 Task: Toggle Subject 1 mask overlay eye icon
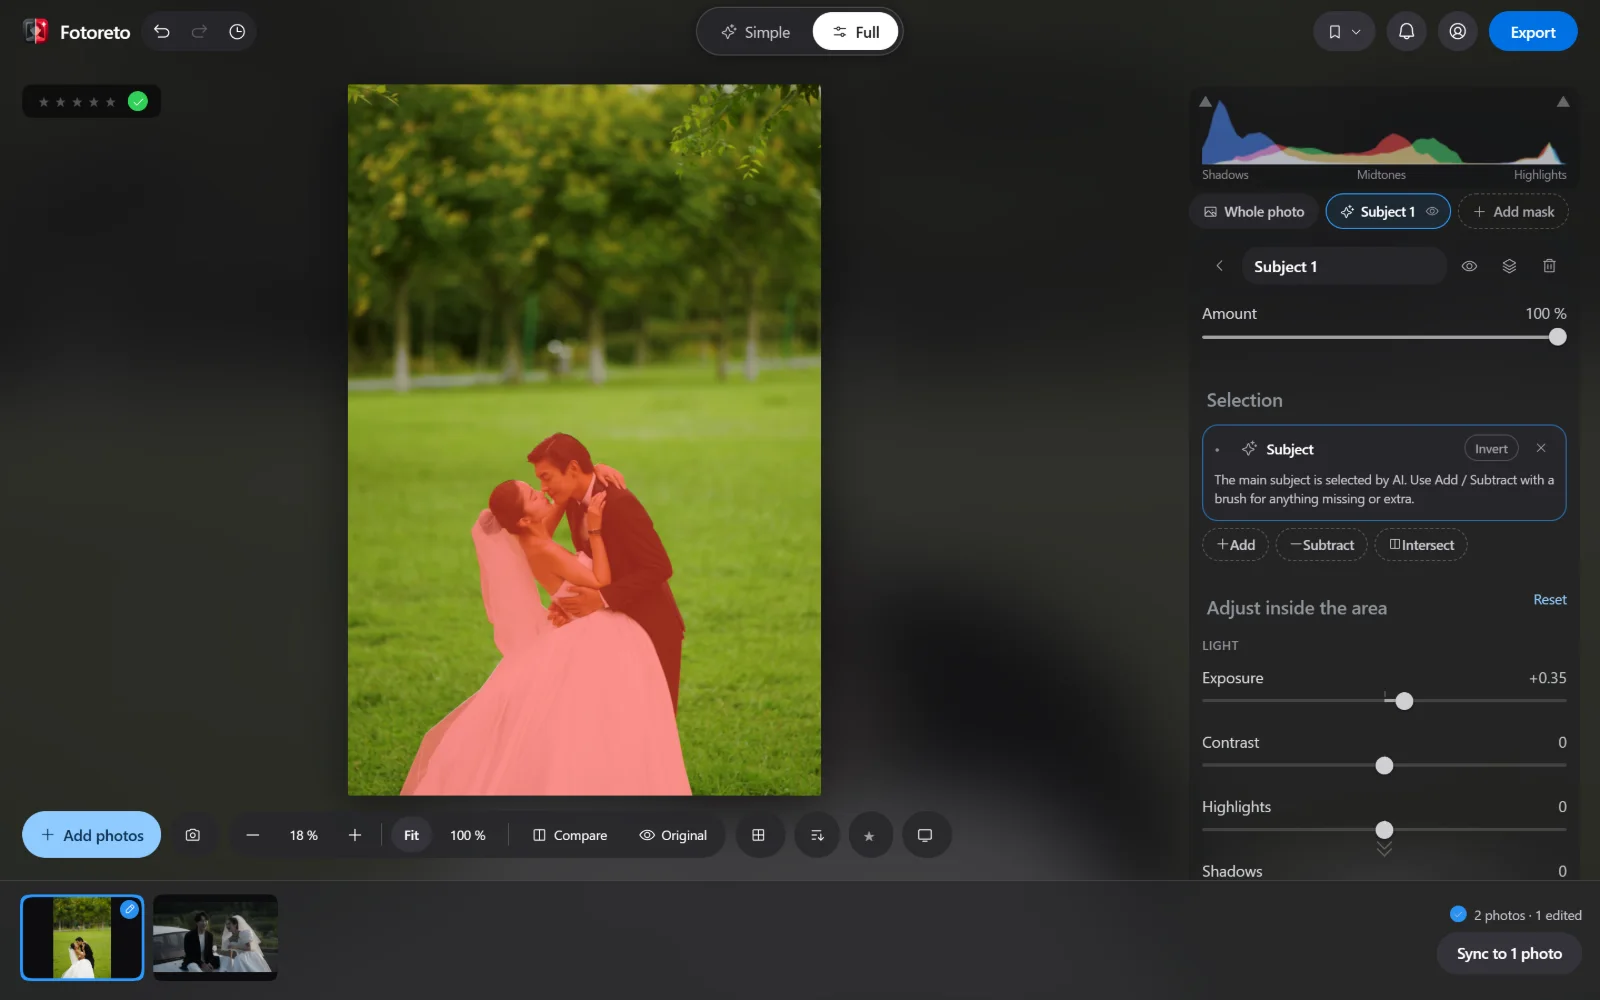[1469, 266]
